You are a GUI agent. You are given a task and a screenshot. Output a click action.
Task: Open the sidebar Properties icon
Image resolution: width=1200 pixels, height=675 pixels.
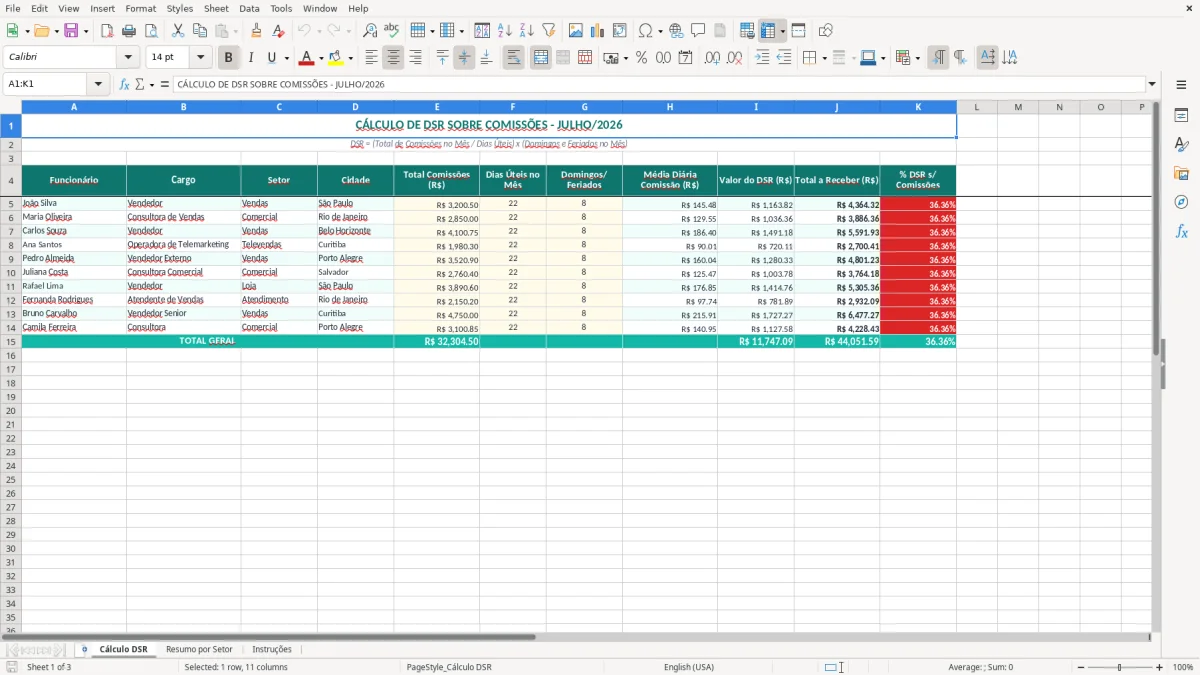[1181, 115]
